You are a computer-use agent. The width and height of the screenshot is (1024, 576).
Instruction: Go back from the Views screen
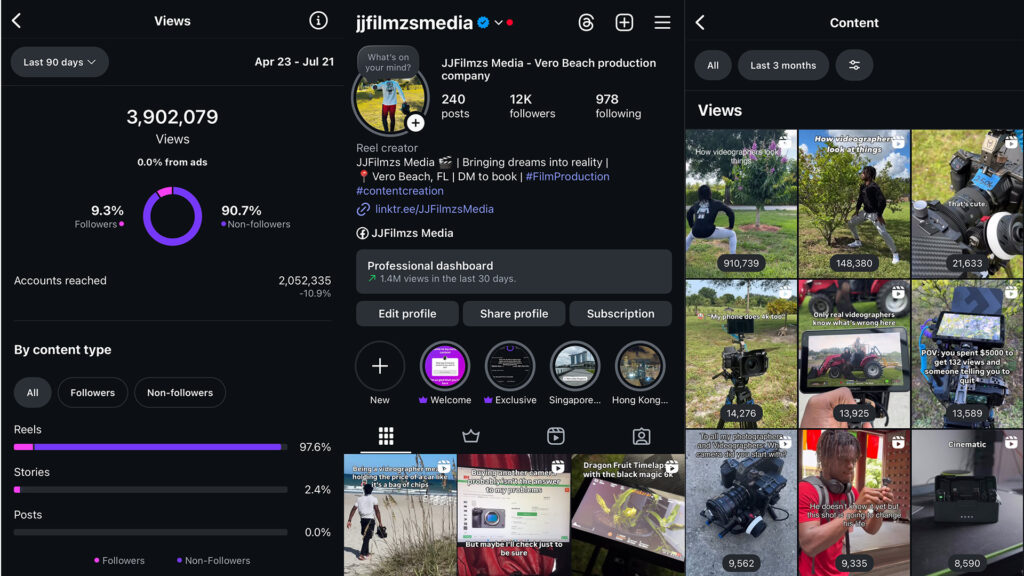click(x=16, y=21)
